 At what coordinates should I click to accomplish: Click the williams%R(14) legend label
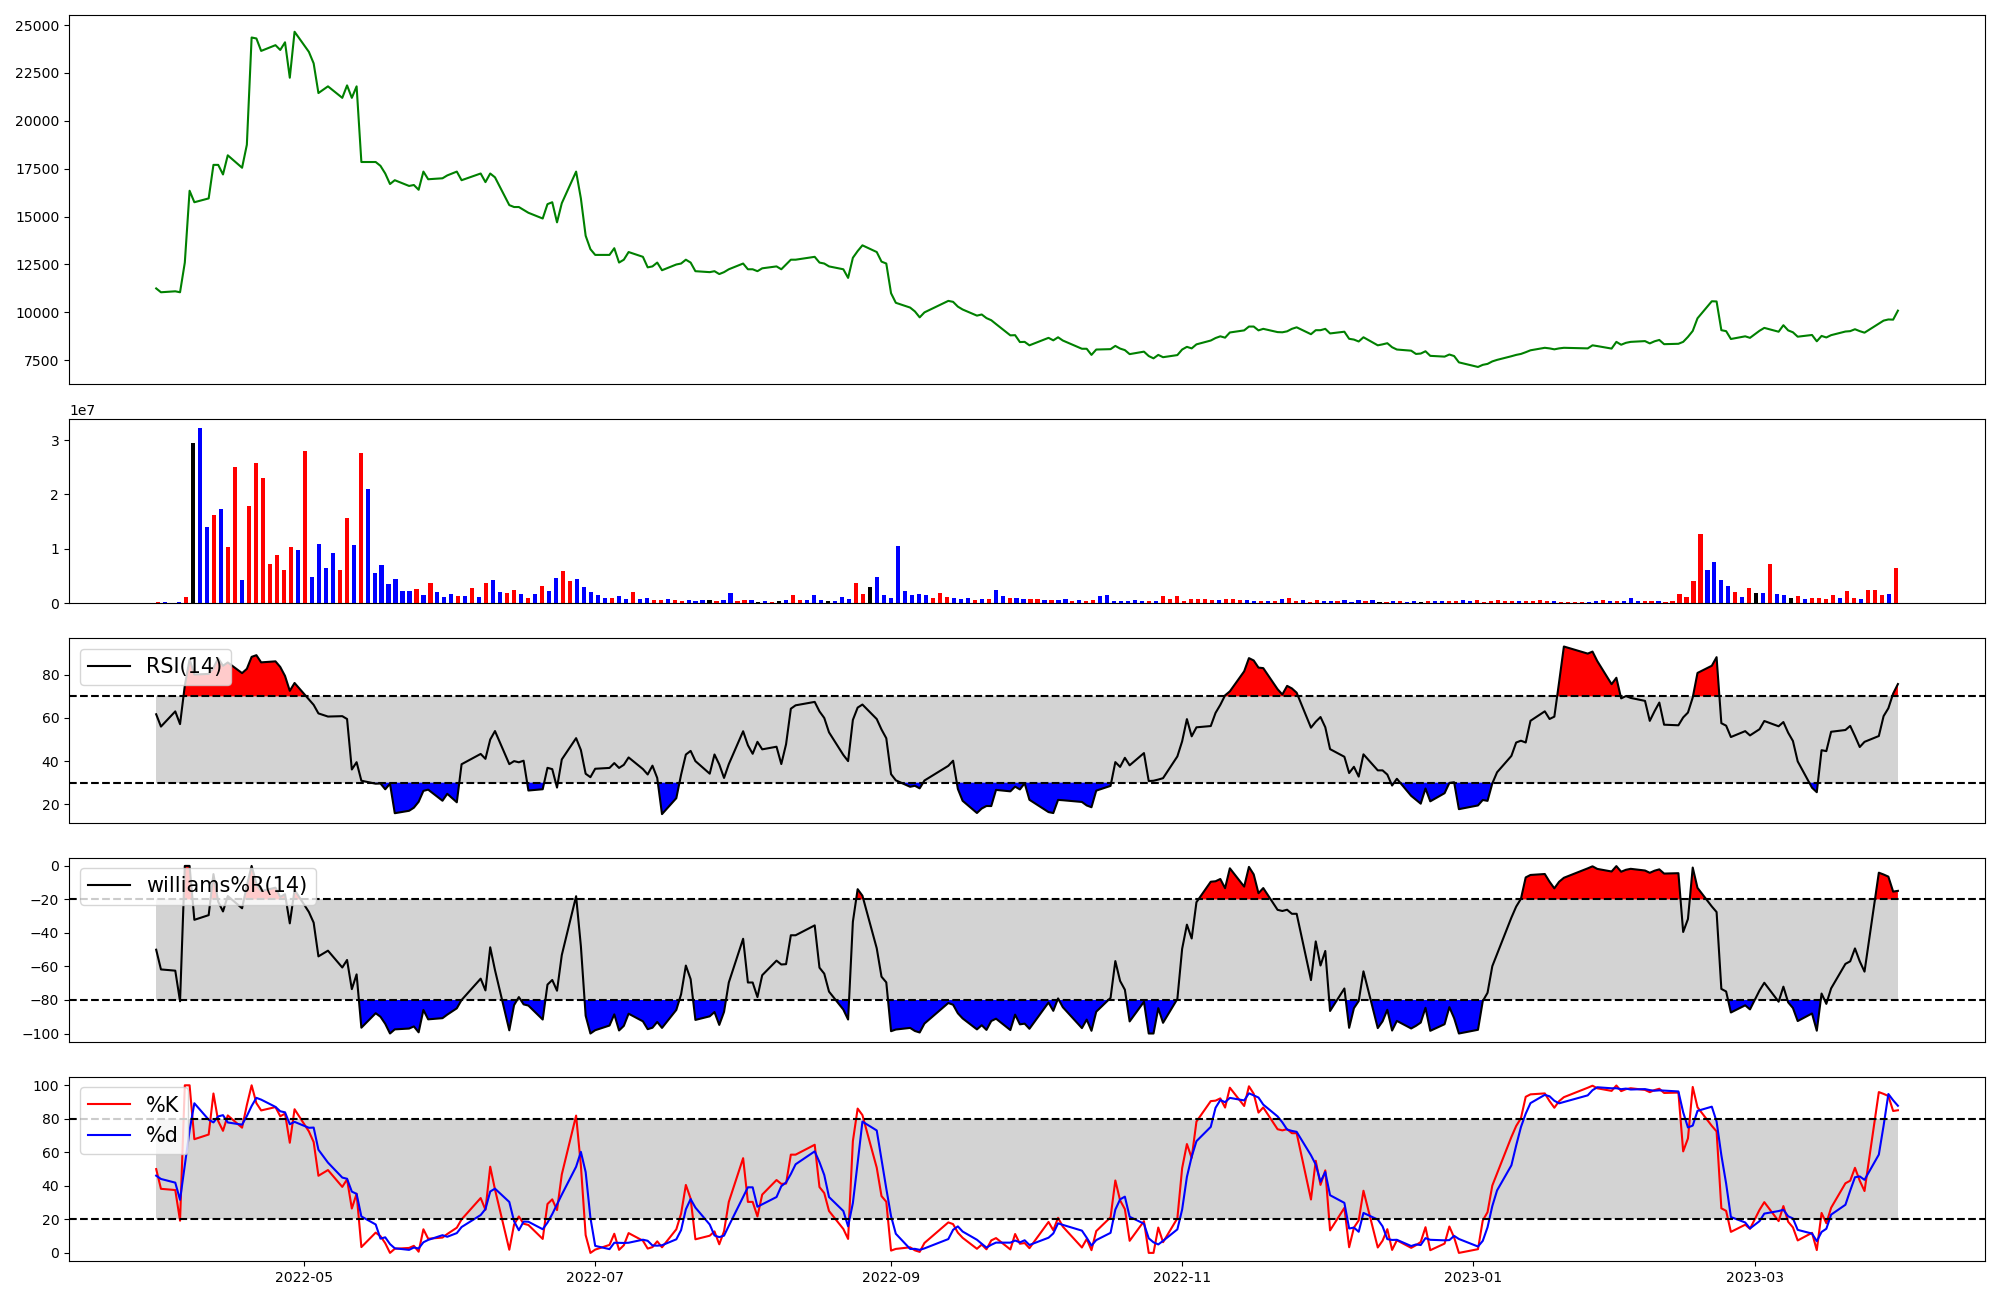pos(226,885)
